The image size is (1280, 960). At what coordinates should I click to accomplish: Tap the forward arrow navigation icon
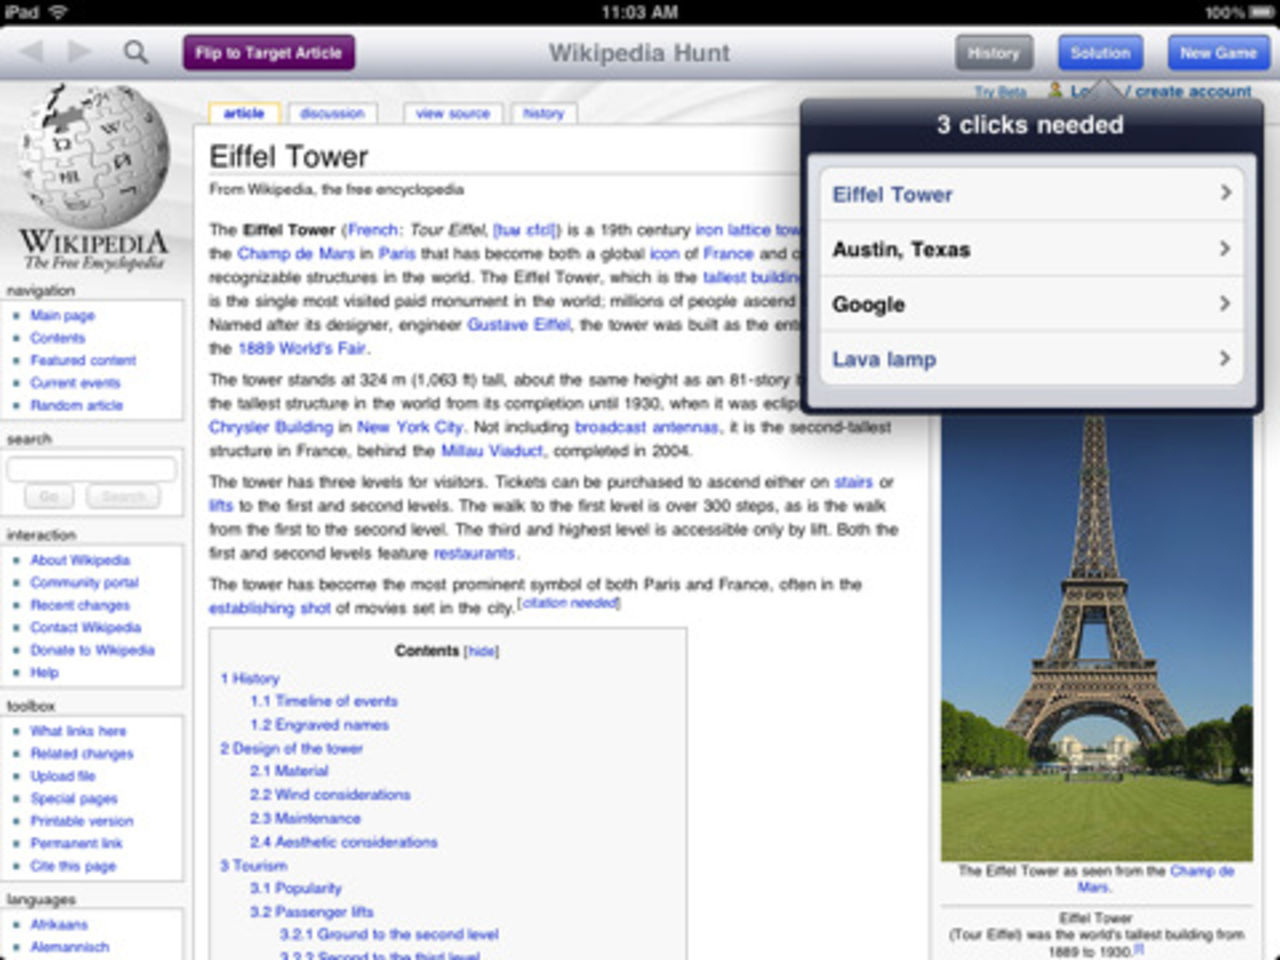tap(80, 52)
